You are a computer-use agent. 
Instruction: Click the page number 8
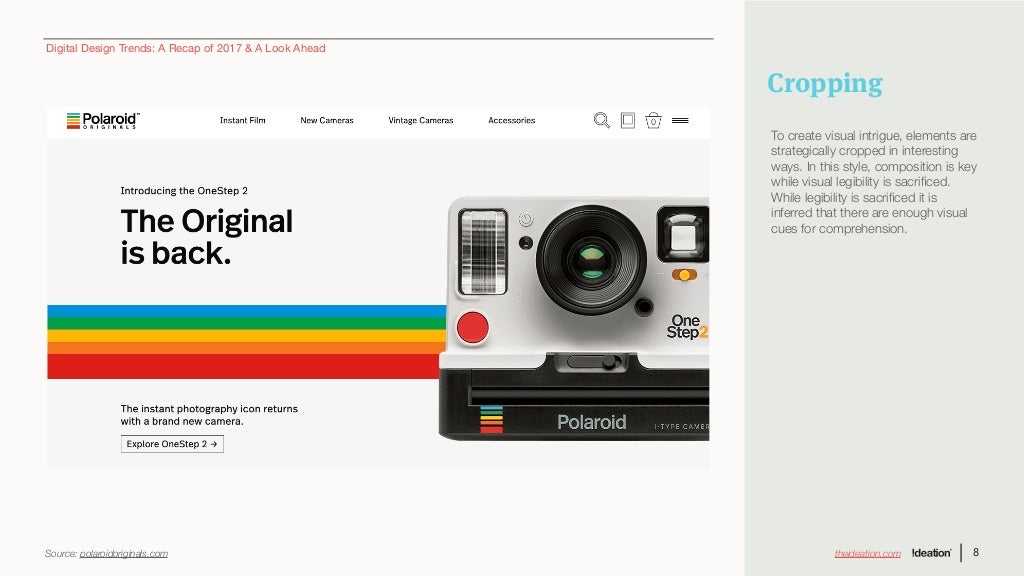point(976,552)
